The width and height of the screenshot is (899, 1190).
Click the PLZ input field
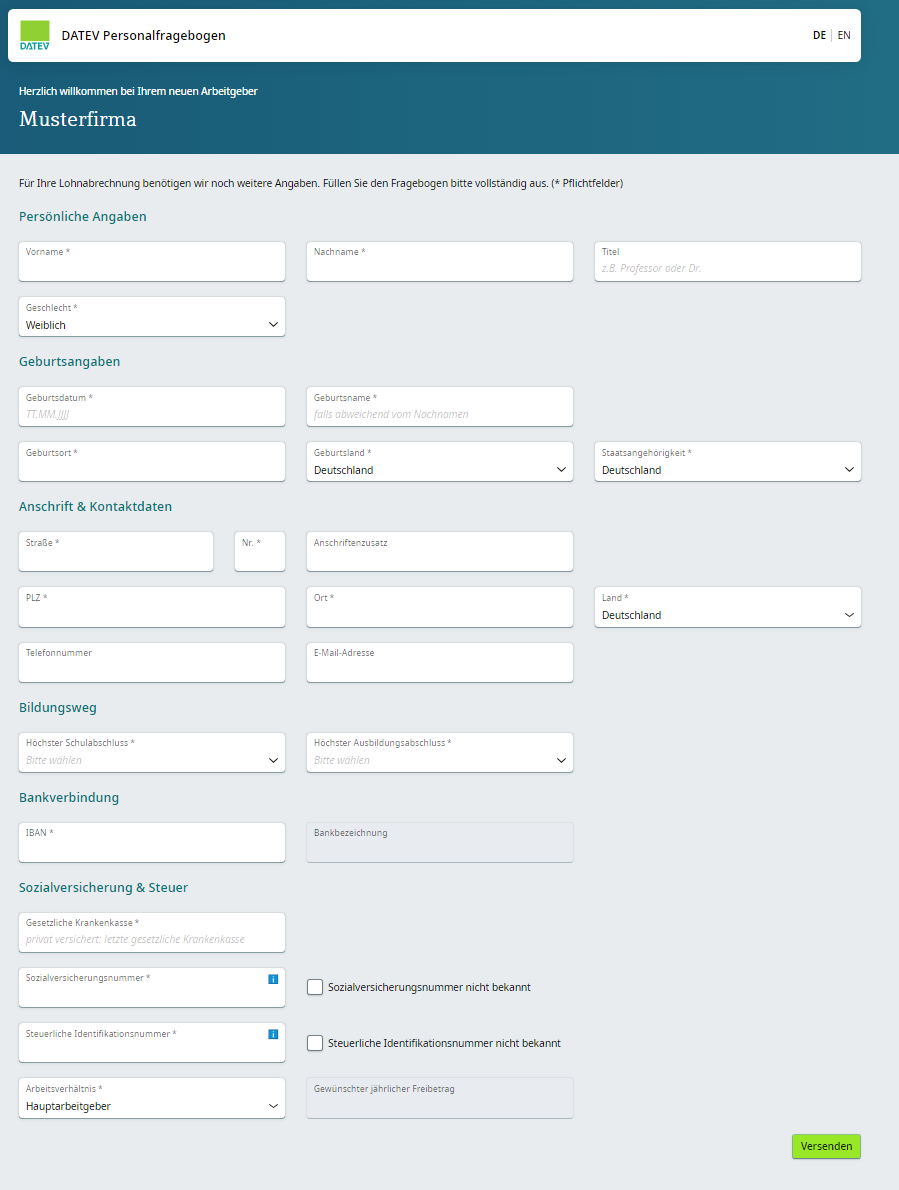tap(152, 607)
